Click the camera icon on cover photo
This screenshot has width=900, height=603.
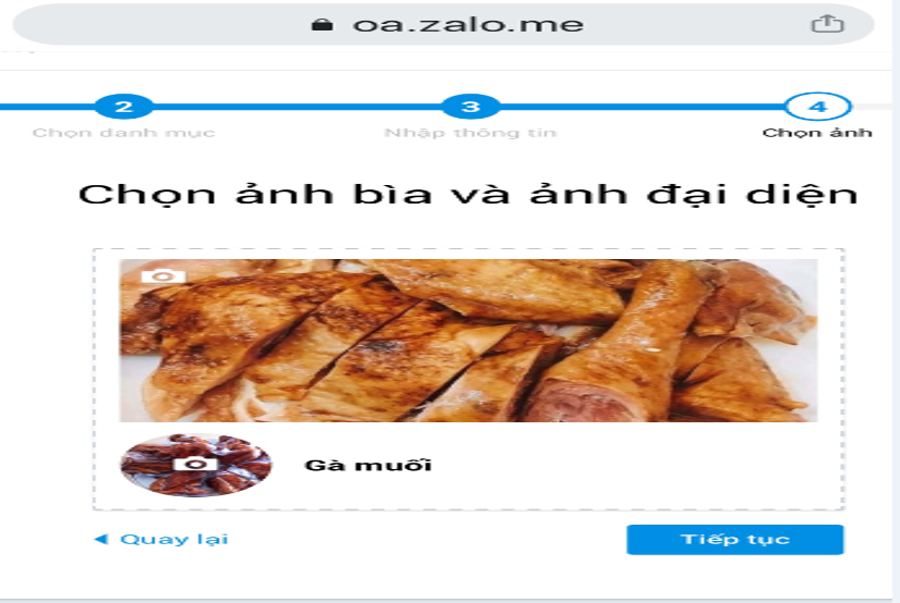(x=164, y=276)
